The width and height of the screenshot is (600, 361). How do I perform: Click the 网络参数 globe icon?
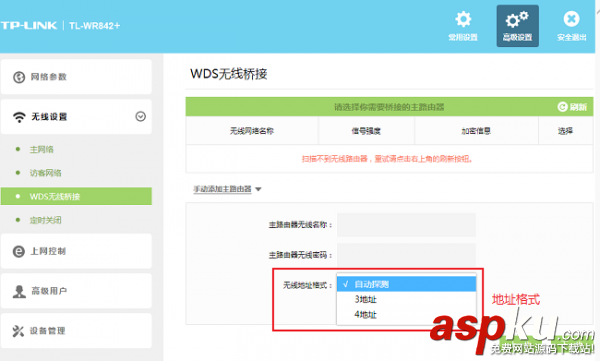[19, 77]
